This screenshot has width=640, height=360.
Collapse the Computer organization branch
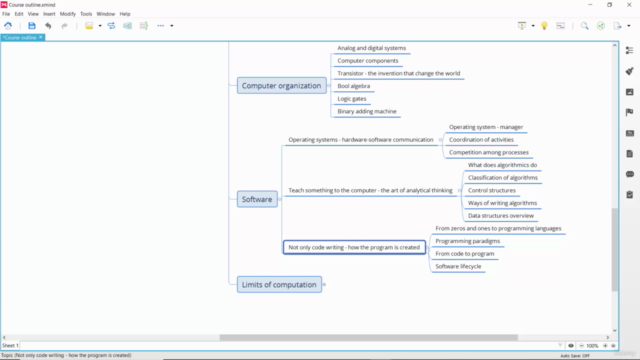[329, 86]
